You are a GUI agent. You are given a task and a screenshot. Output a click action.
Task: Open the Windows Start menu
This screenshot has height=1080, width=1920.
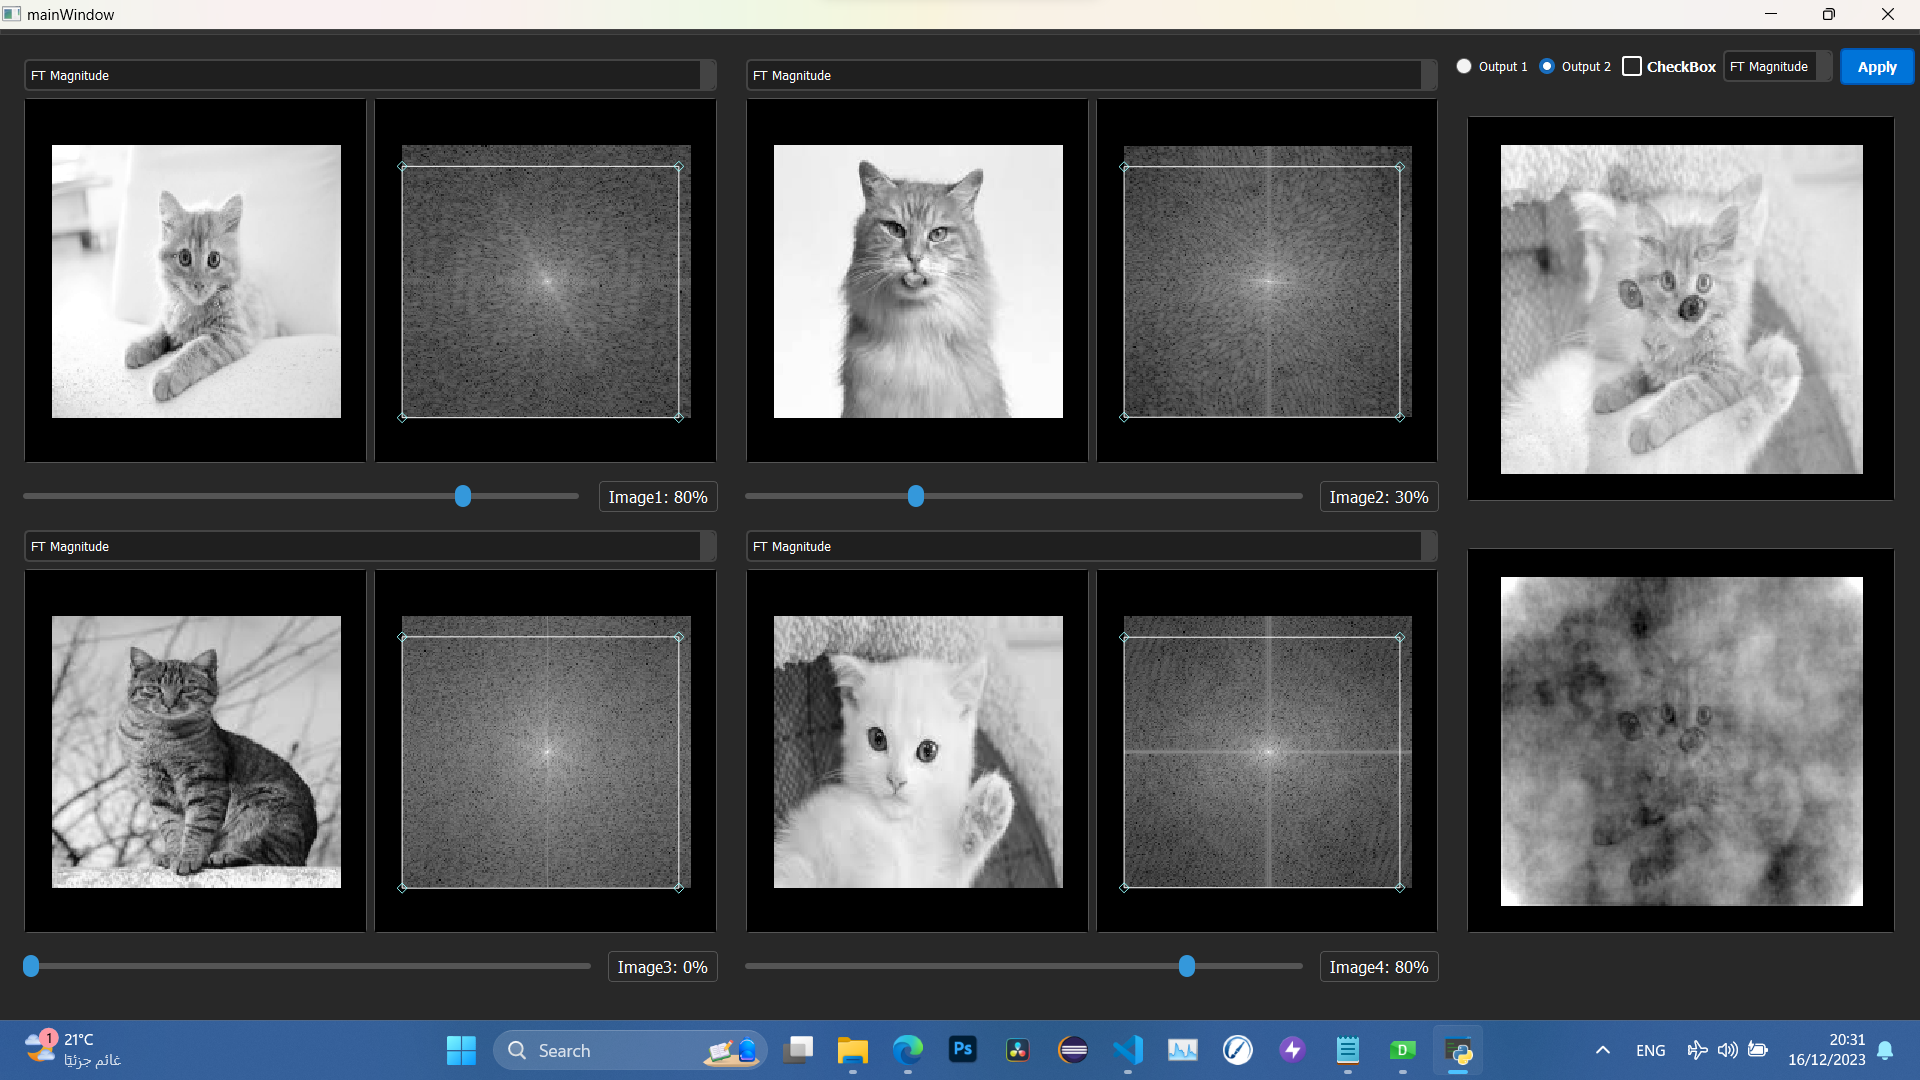coord(461,1050)
